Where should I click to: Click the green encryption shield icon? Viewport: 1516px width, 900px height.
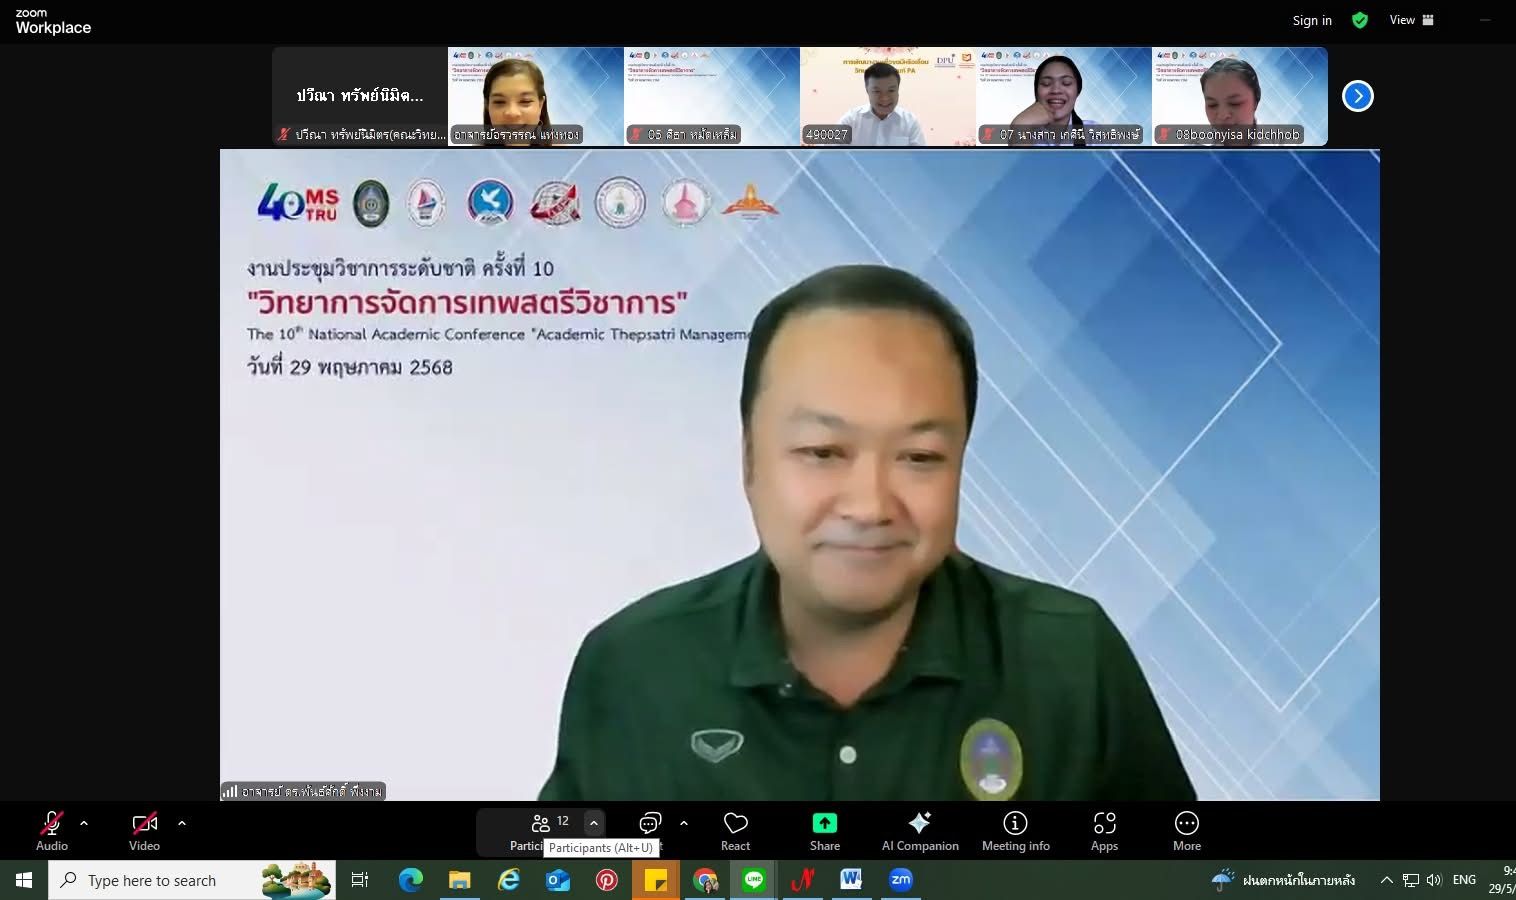[x=1359, y=20]
